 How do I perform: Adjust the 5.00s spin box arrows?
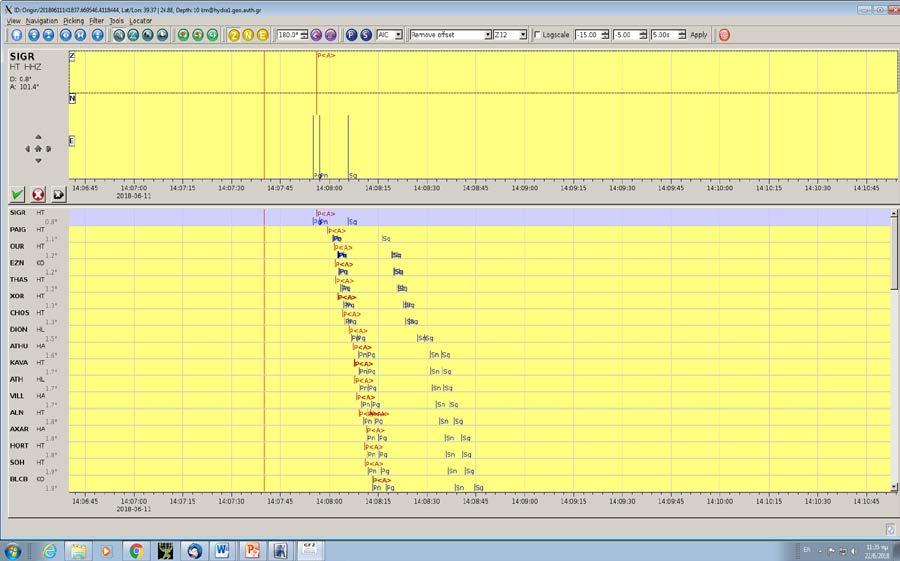pyautogui.click(x=682, y=35)
